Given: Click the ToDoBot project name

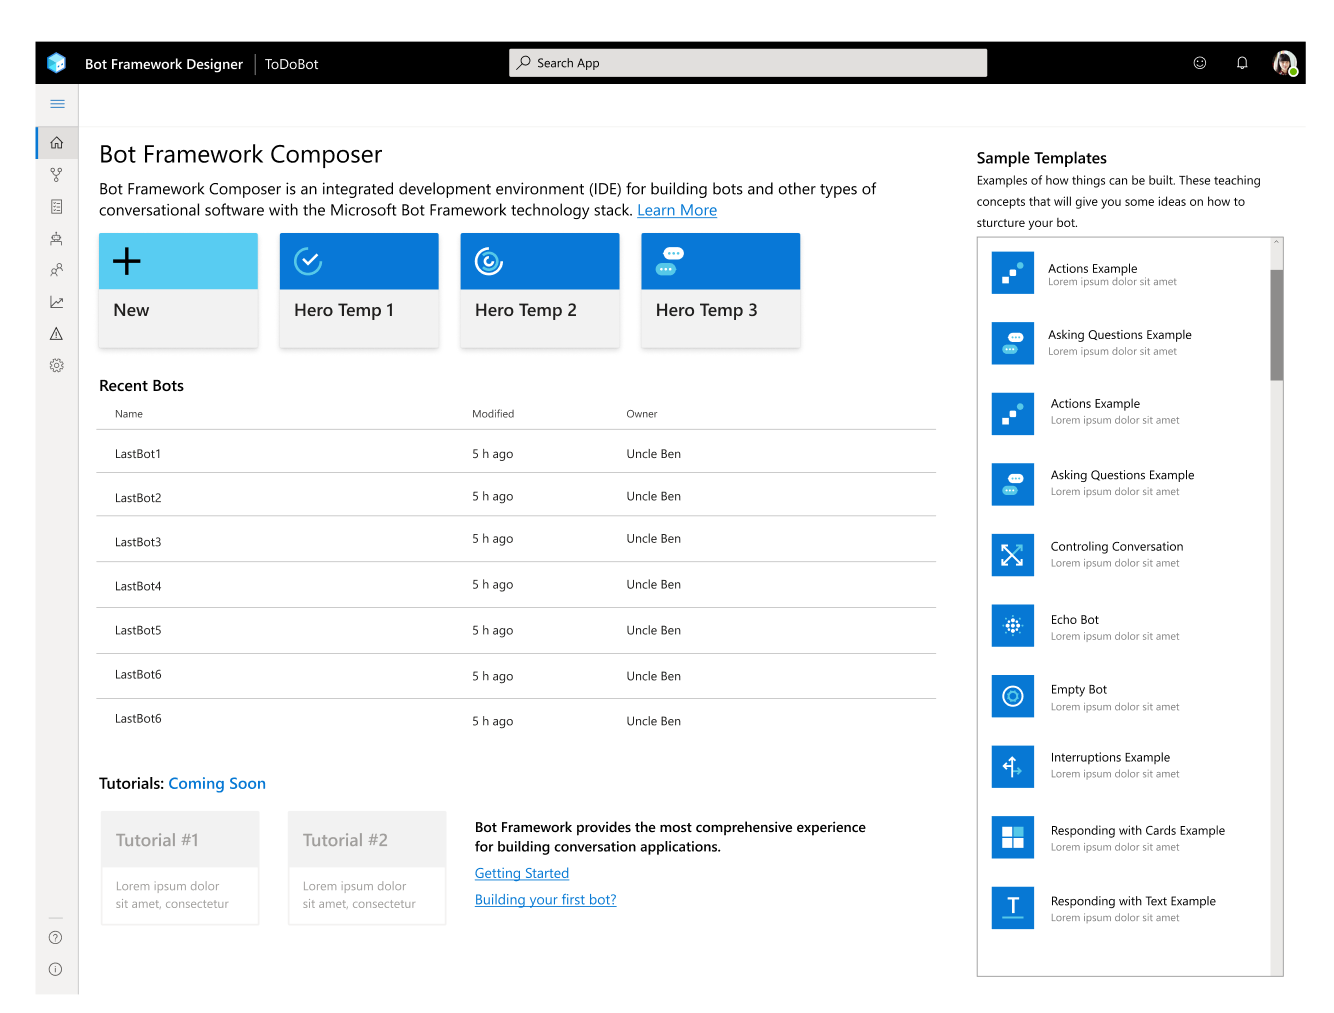Looking at the screenshot, I should [x=292, y=64].
